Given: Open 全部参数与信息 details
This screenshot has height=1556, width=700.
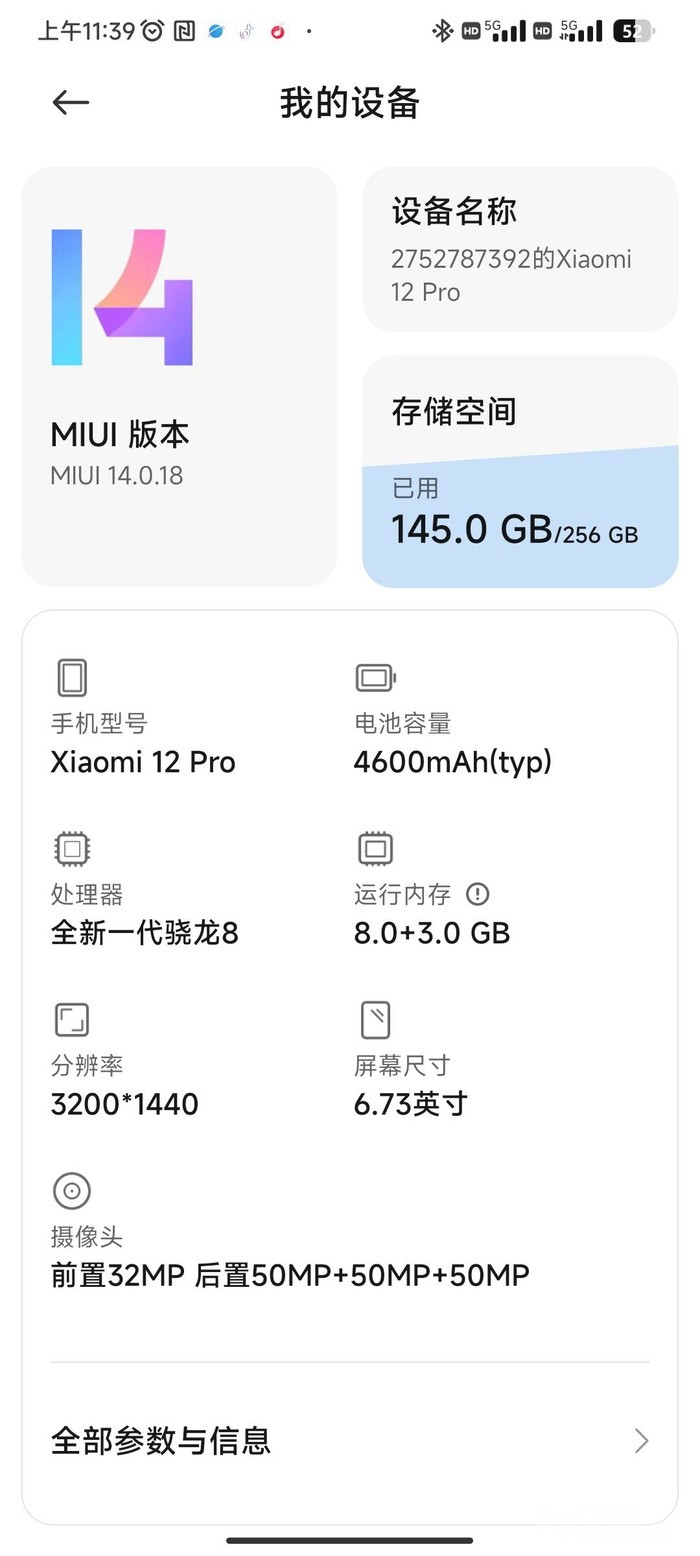Looking at the screenshot, I should (x=161, y=1441).
